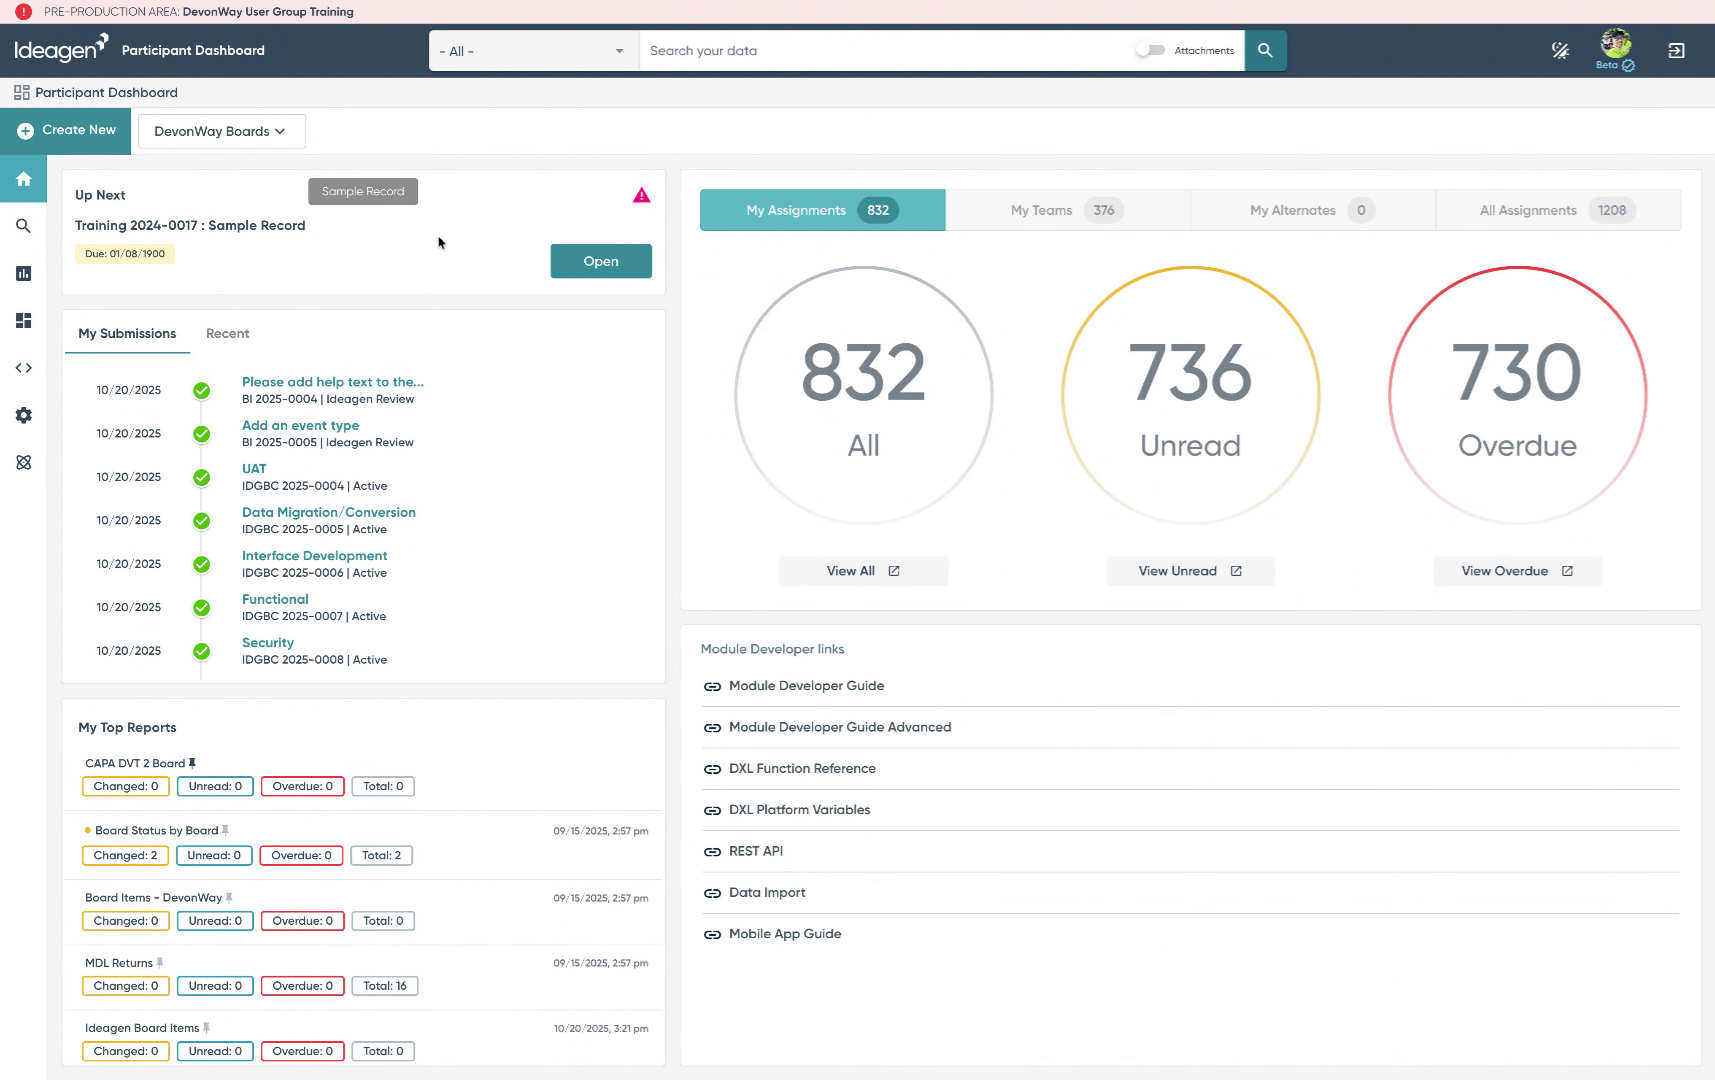Open the Module Developer Guide link
The width and height of the screenshot is (1715, 1080).
(x=806, y=686)
